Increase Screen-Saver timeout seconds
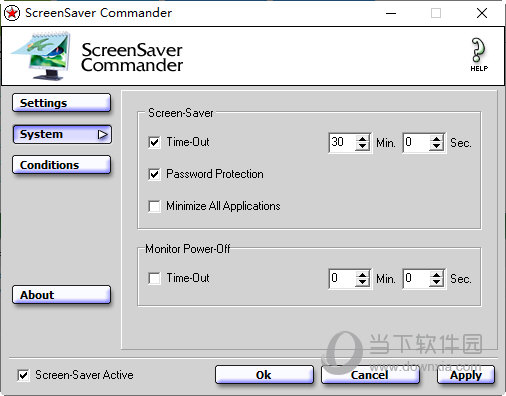 pos(436,139)
